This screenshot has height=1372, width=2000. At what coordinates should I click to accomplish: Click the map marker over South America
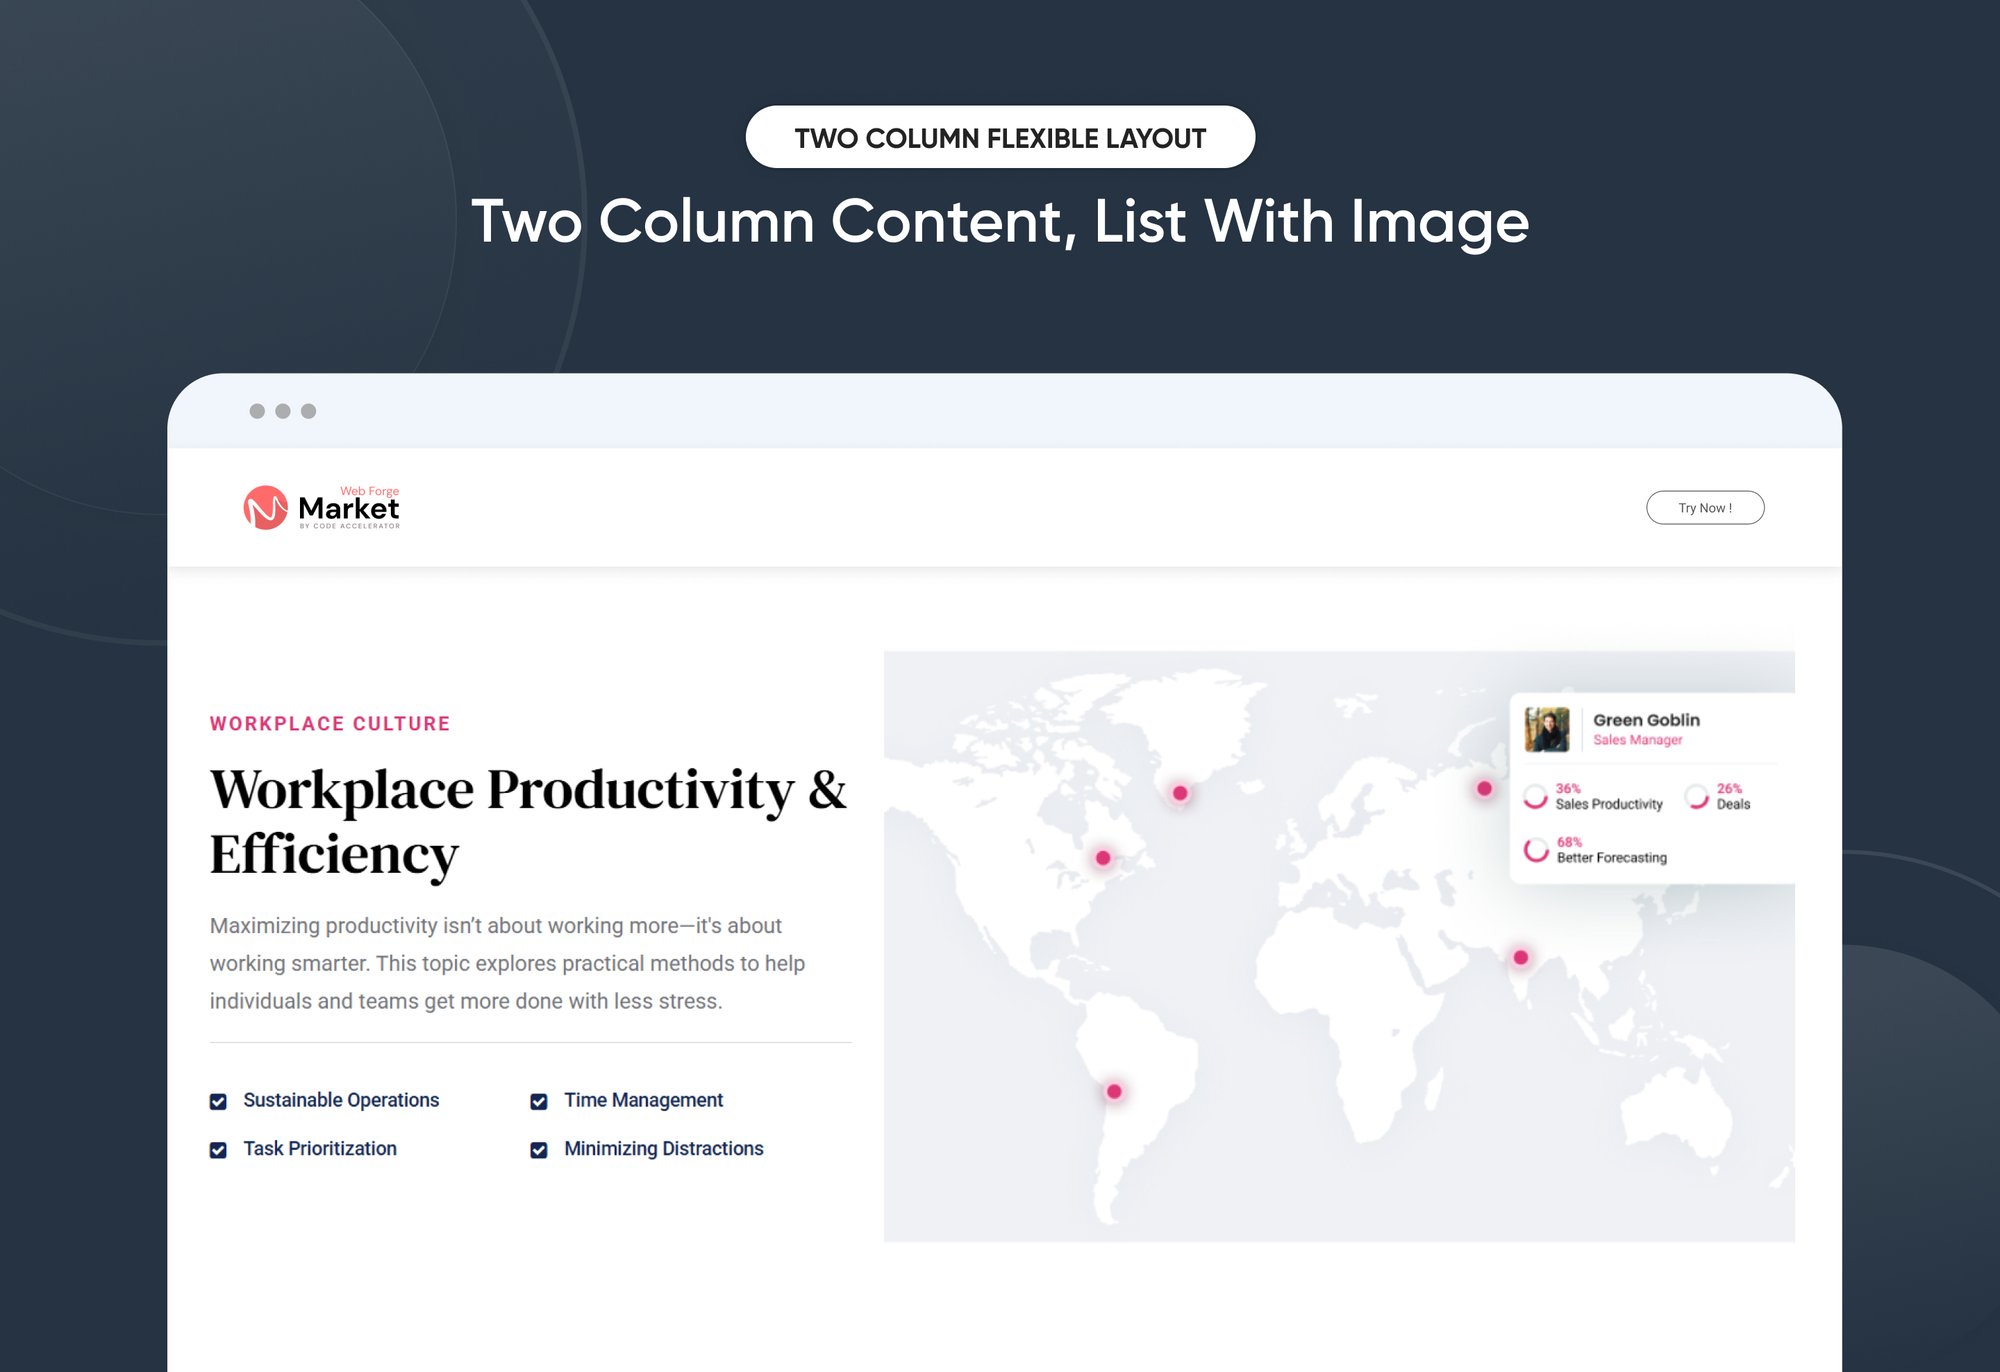pyautogui.click(x=1114, y=1091)
